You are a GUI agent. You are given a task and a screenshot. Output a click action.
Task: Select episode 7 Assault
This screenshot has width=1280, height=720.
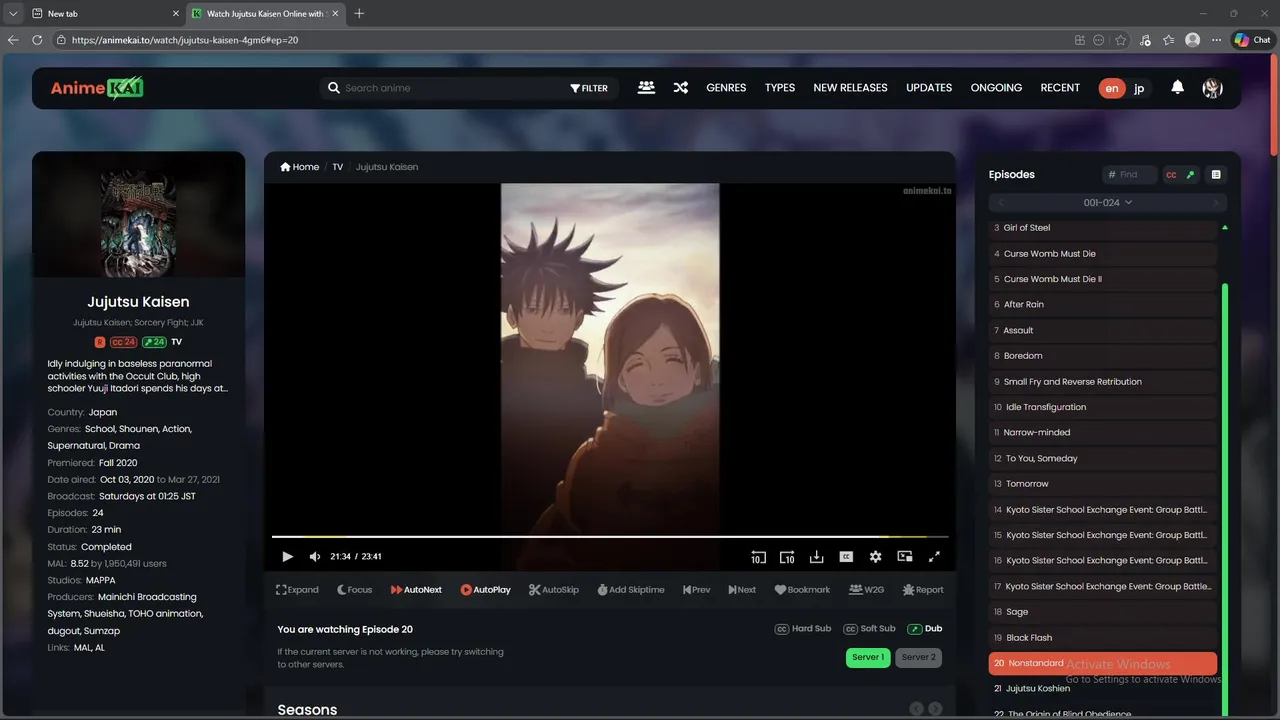[x=1103, y=330]
